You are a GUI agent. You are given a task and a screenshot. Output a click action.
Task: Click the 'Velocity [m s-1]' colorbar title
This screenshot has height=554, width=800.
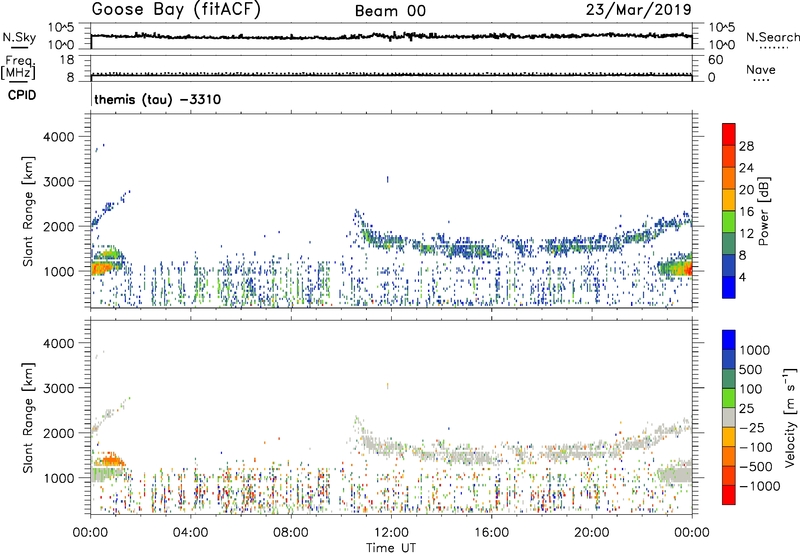pos(790,417)
